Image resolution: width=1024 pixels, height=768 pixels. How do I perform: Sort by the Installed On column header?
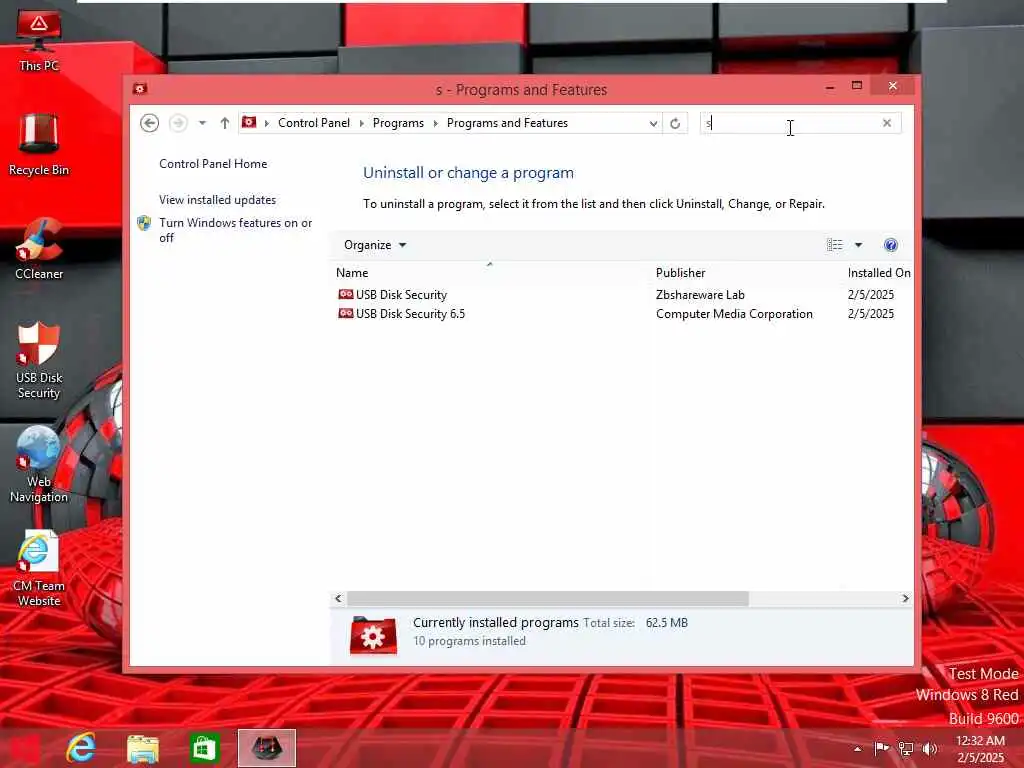[x=879, y=273]
